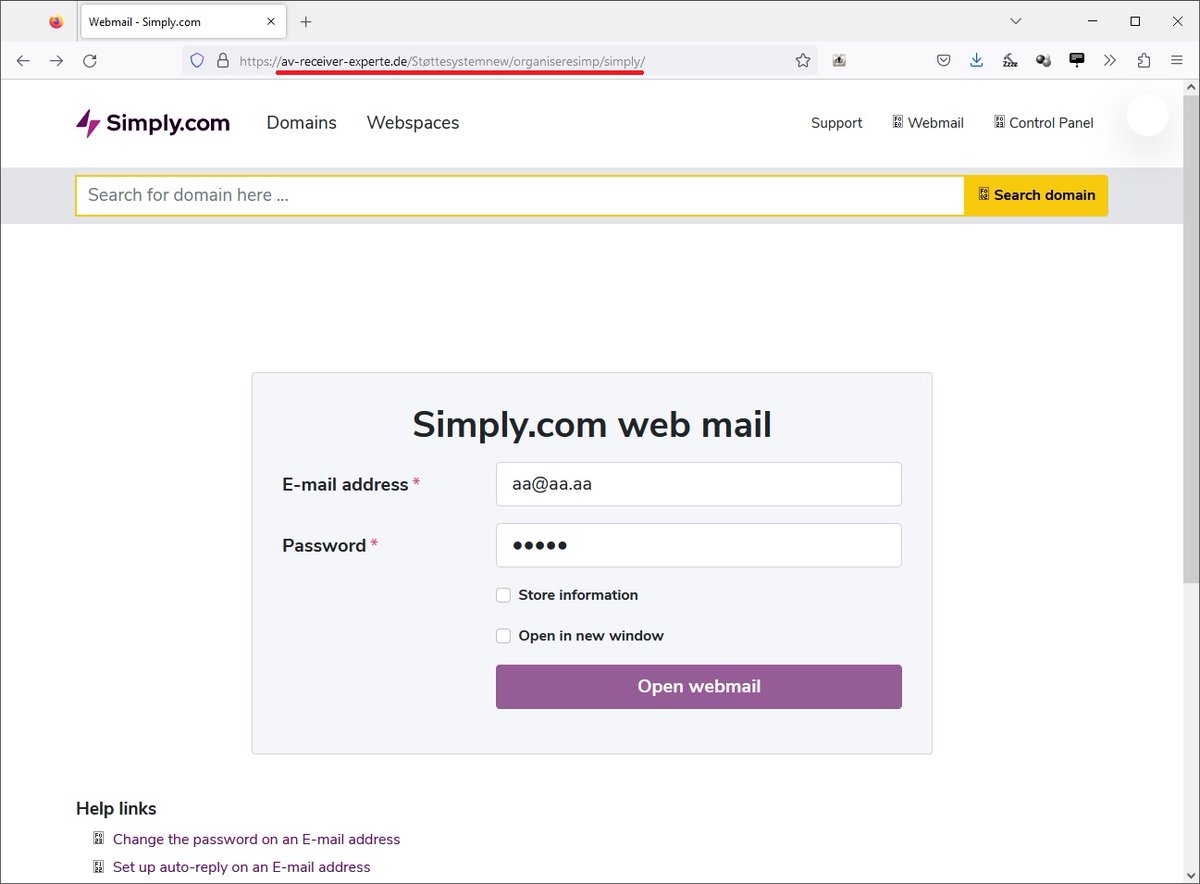Select the Webmail - Simply.com tab
This screenshot has width=1200, height=884.
click(x=183, y=21)
